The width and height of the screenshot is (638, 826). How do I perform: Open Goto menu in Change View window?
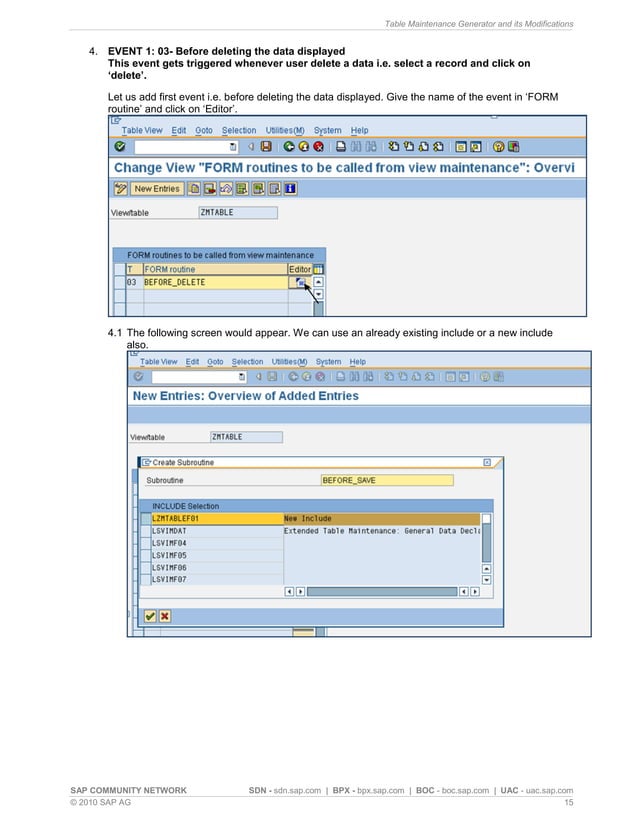[204, 130]
